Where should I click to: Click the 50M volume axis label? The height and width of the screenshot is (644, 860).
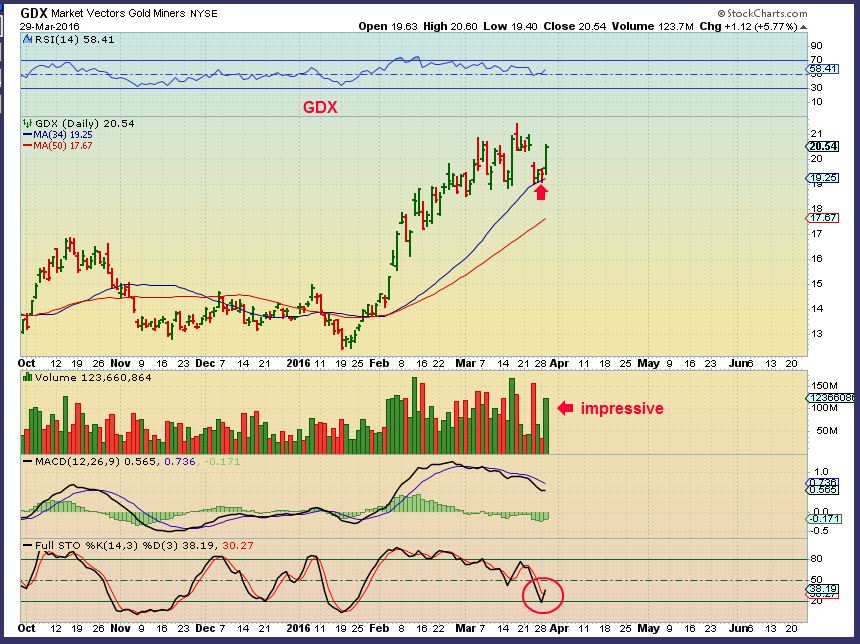[x=827, y=431]
